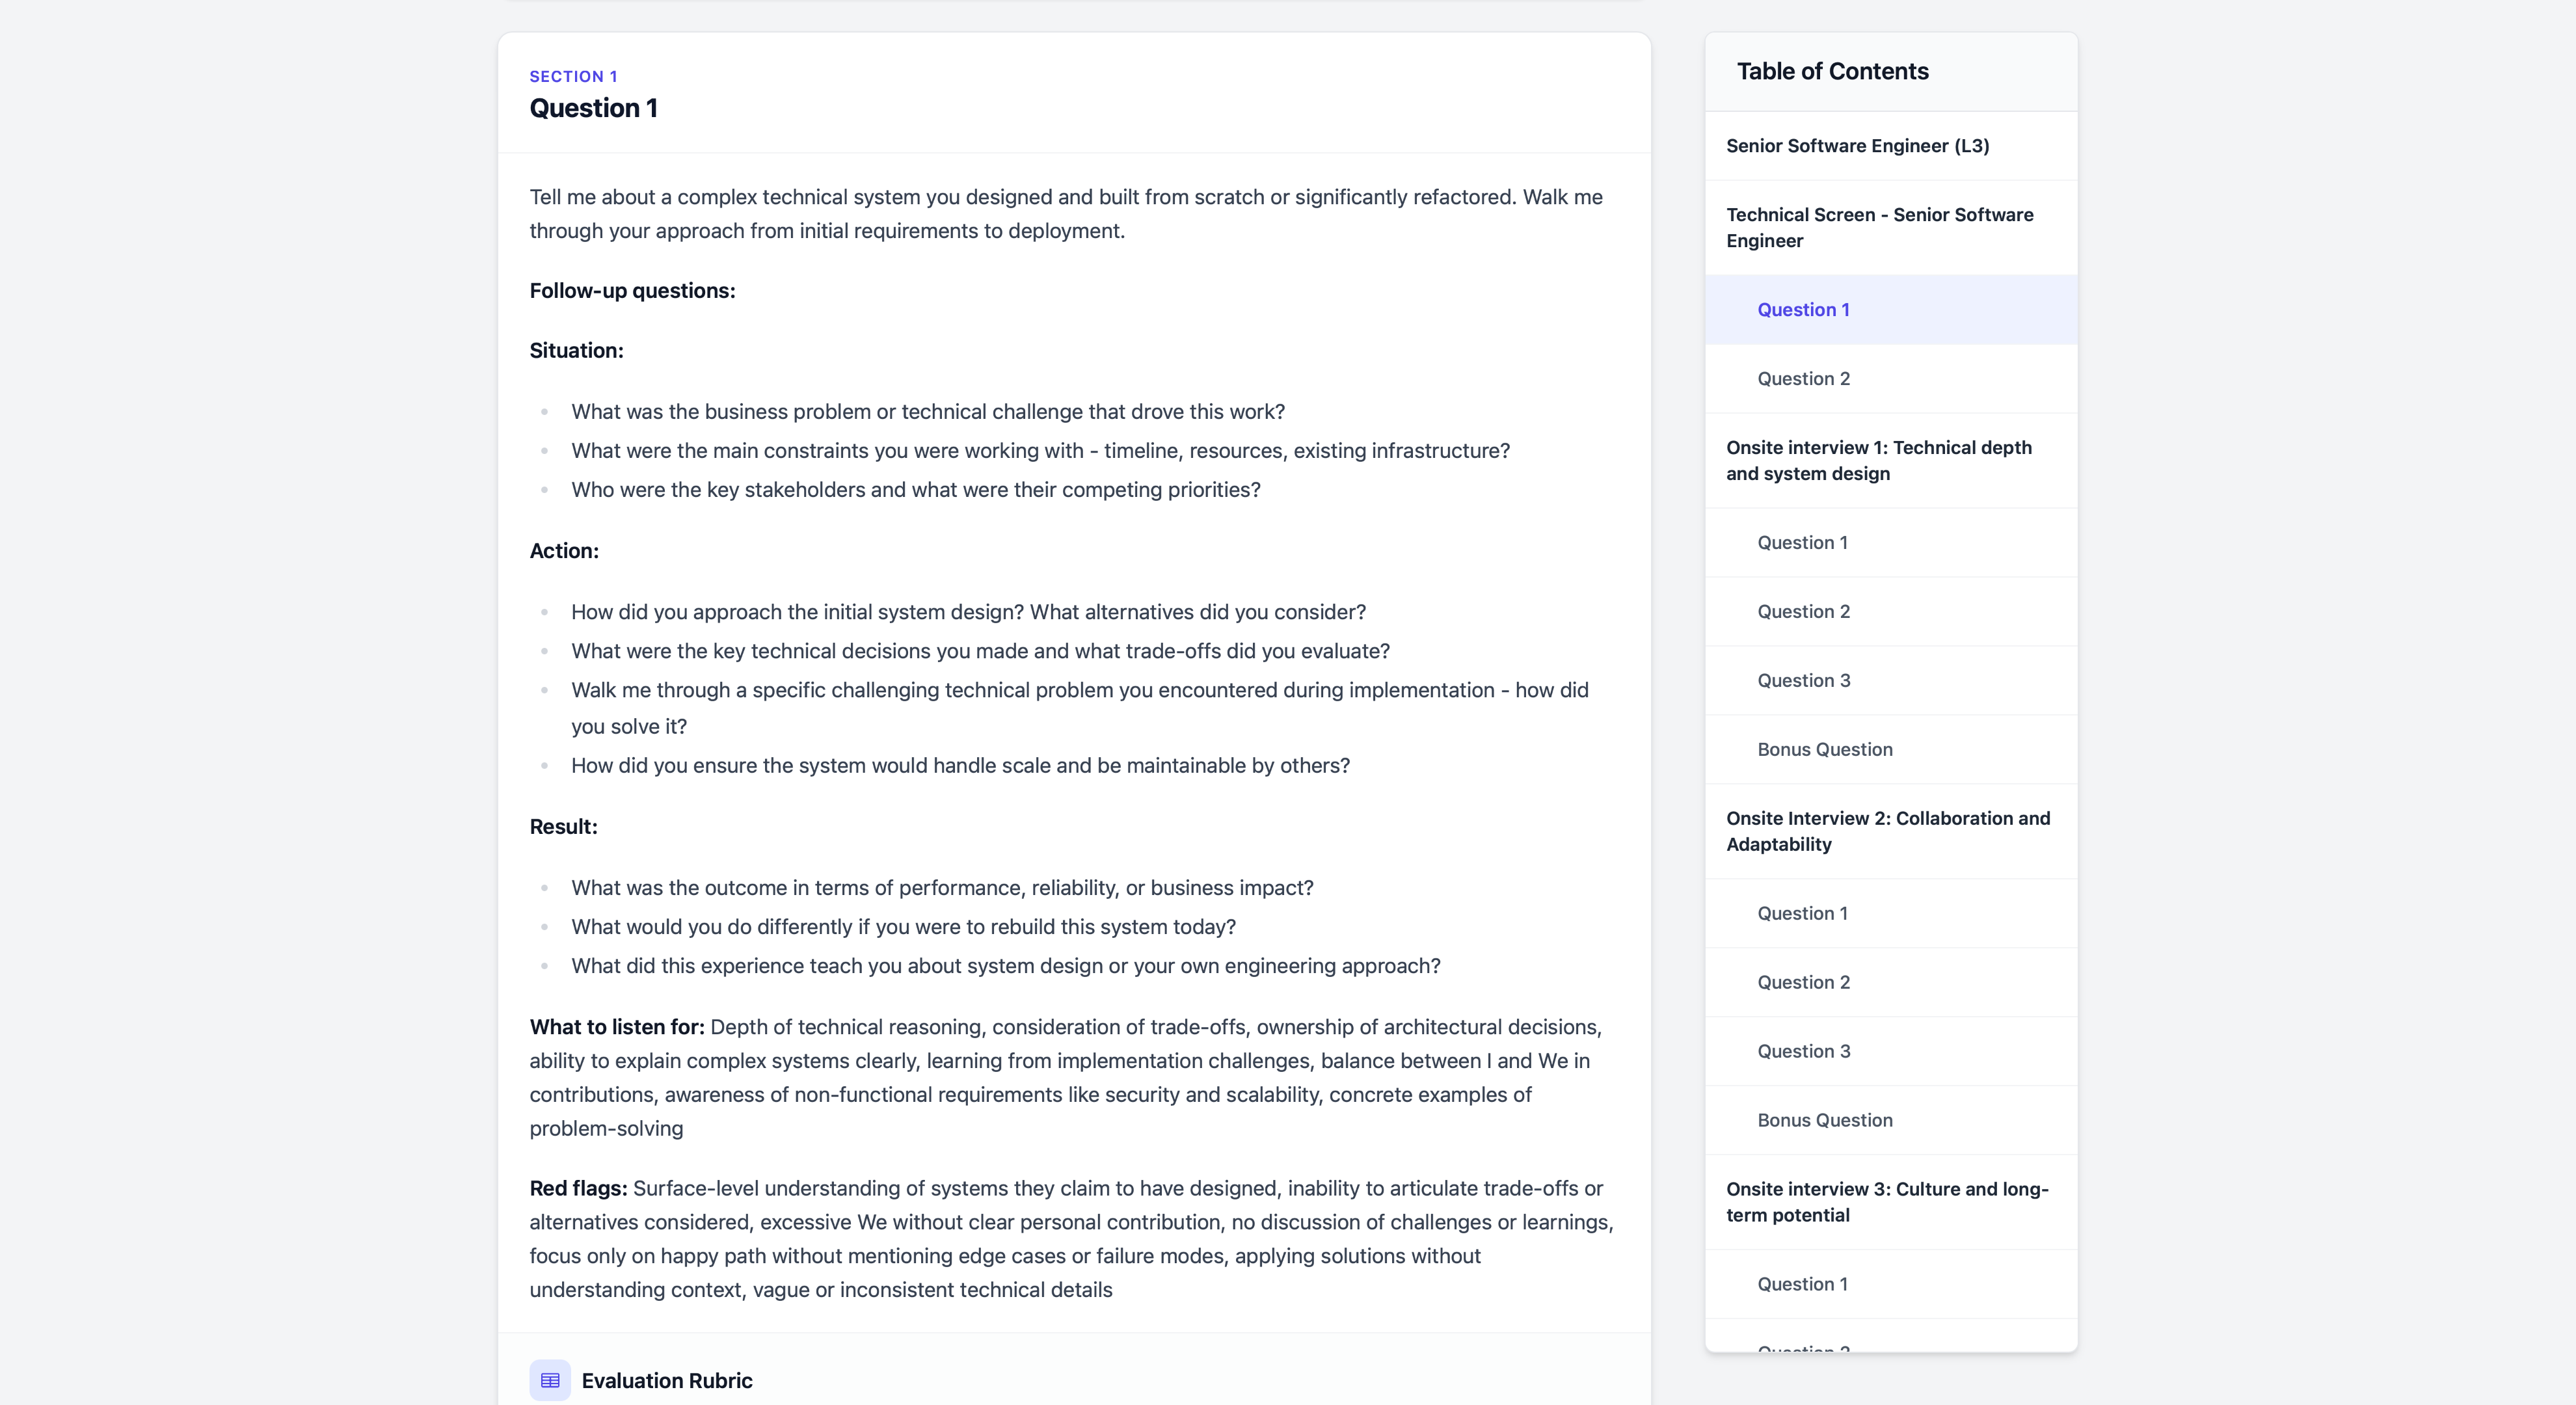Viewport: 2576px width, 1405px height.
Task: Open Onsite interview 1: Technical depth section
Action: tap(1878, 461)
